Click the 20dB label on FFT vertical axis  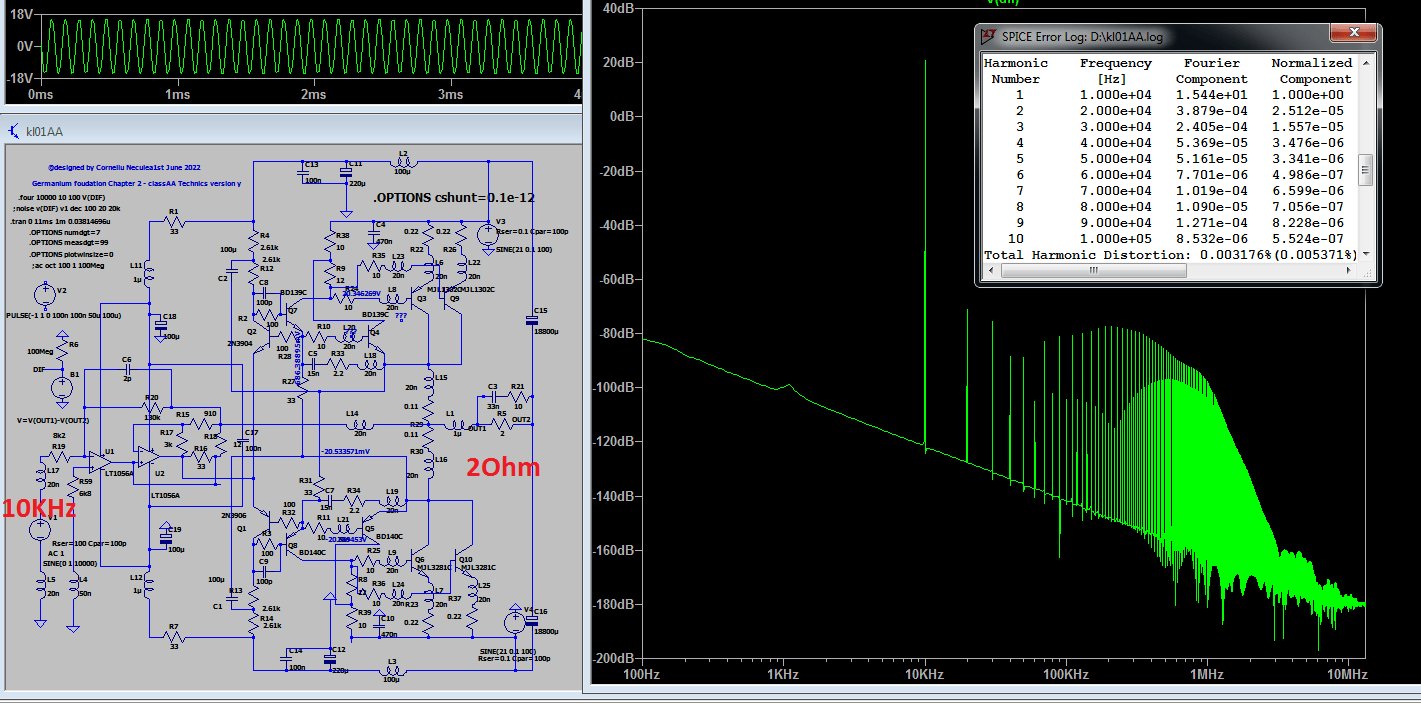coord(618,62)
